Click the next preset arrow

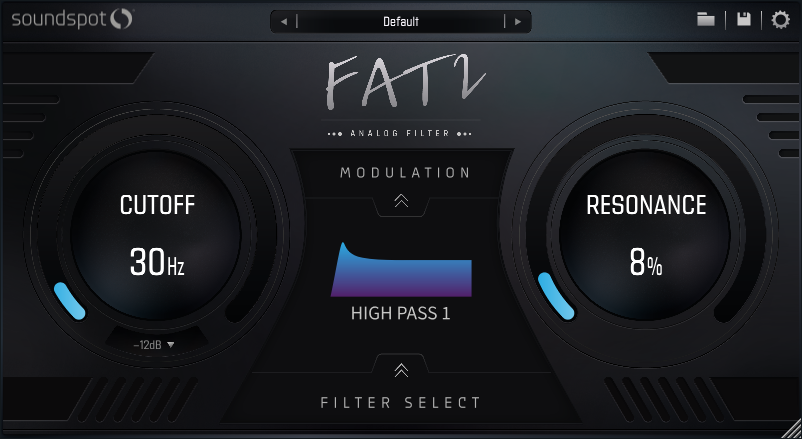click(518, 21)
